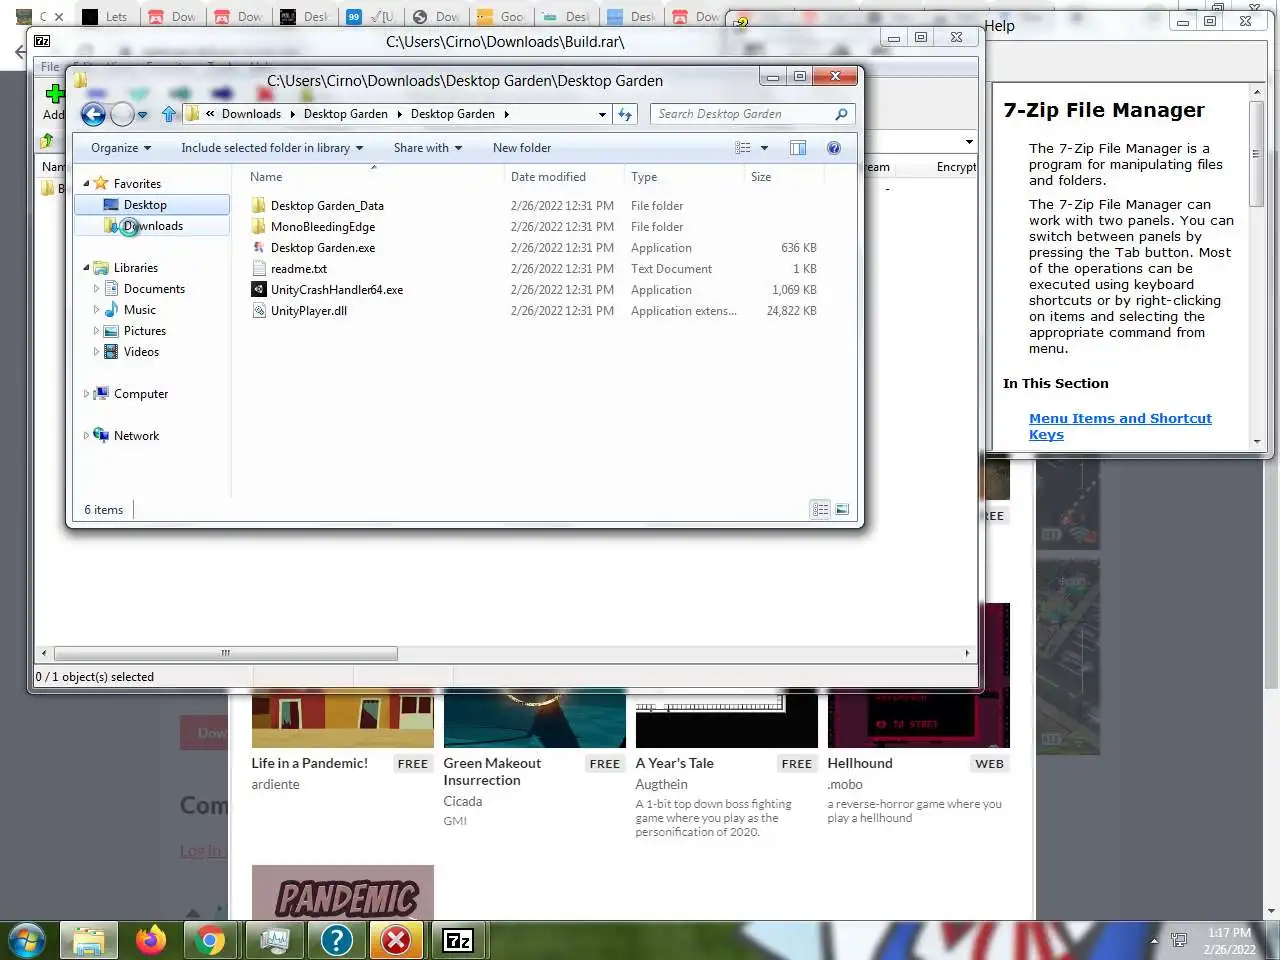The height and width of the screenshot is (960, 1280).
Task: Open the view options dropdown arrow
Action: (765, 148)
